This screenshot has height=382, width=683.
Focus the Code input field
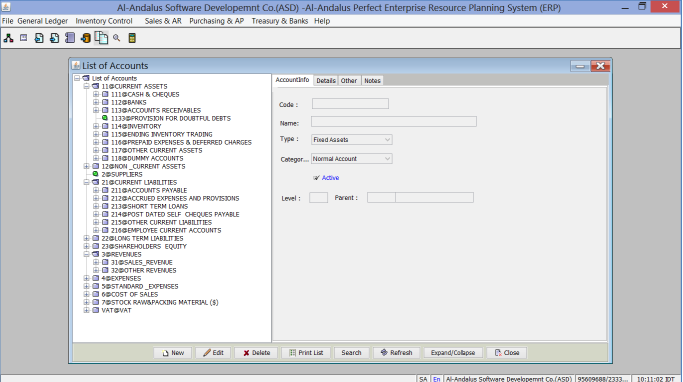point(350,104)
